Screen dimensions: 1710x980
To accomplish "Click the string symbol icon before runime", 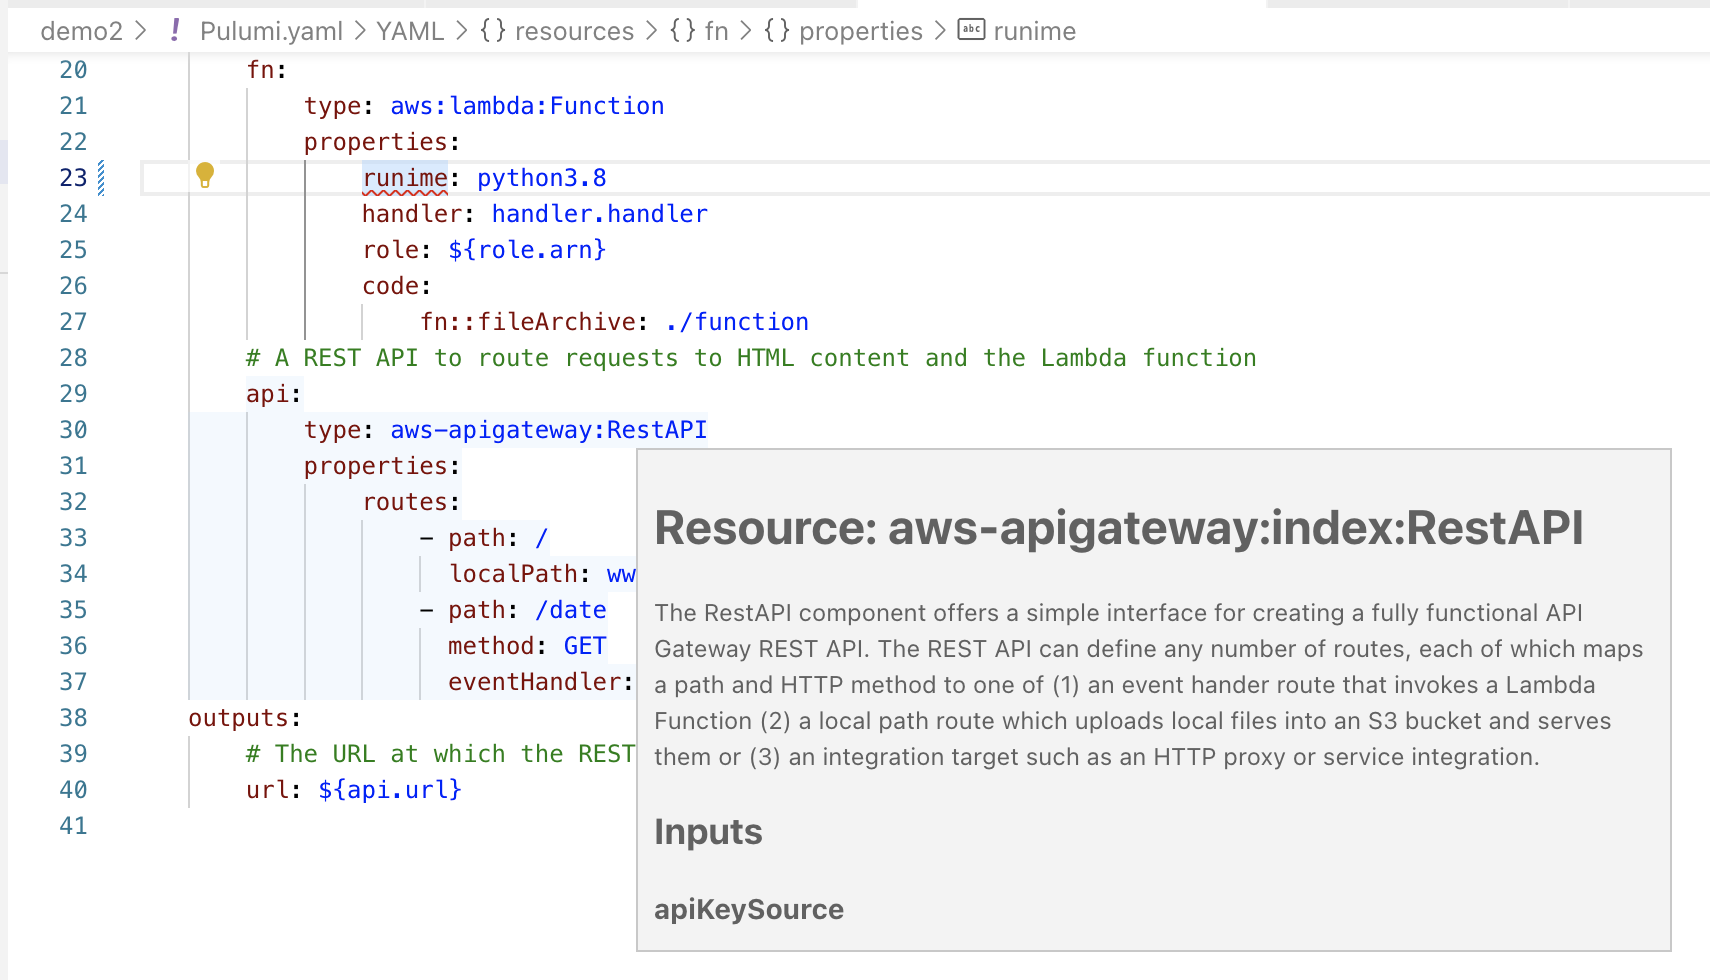I will [971, 30].
